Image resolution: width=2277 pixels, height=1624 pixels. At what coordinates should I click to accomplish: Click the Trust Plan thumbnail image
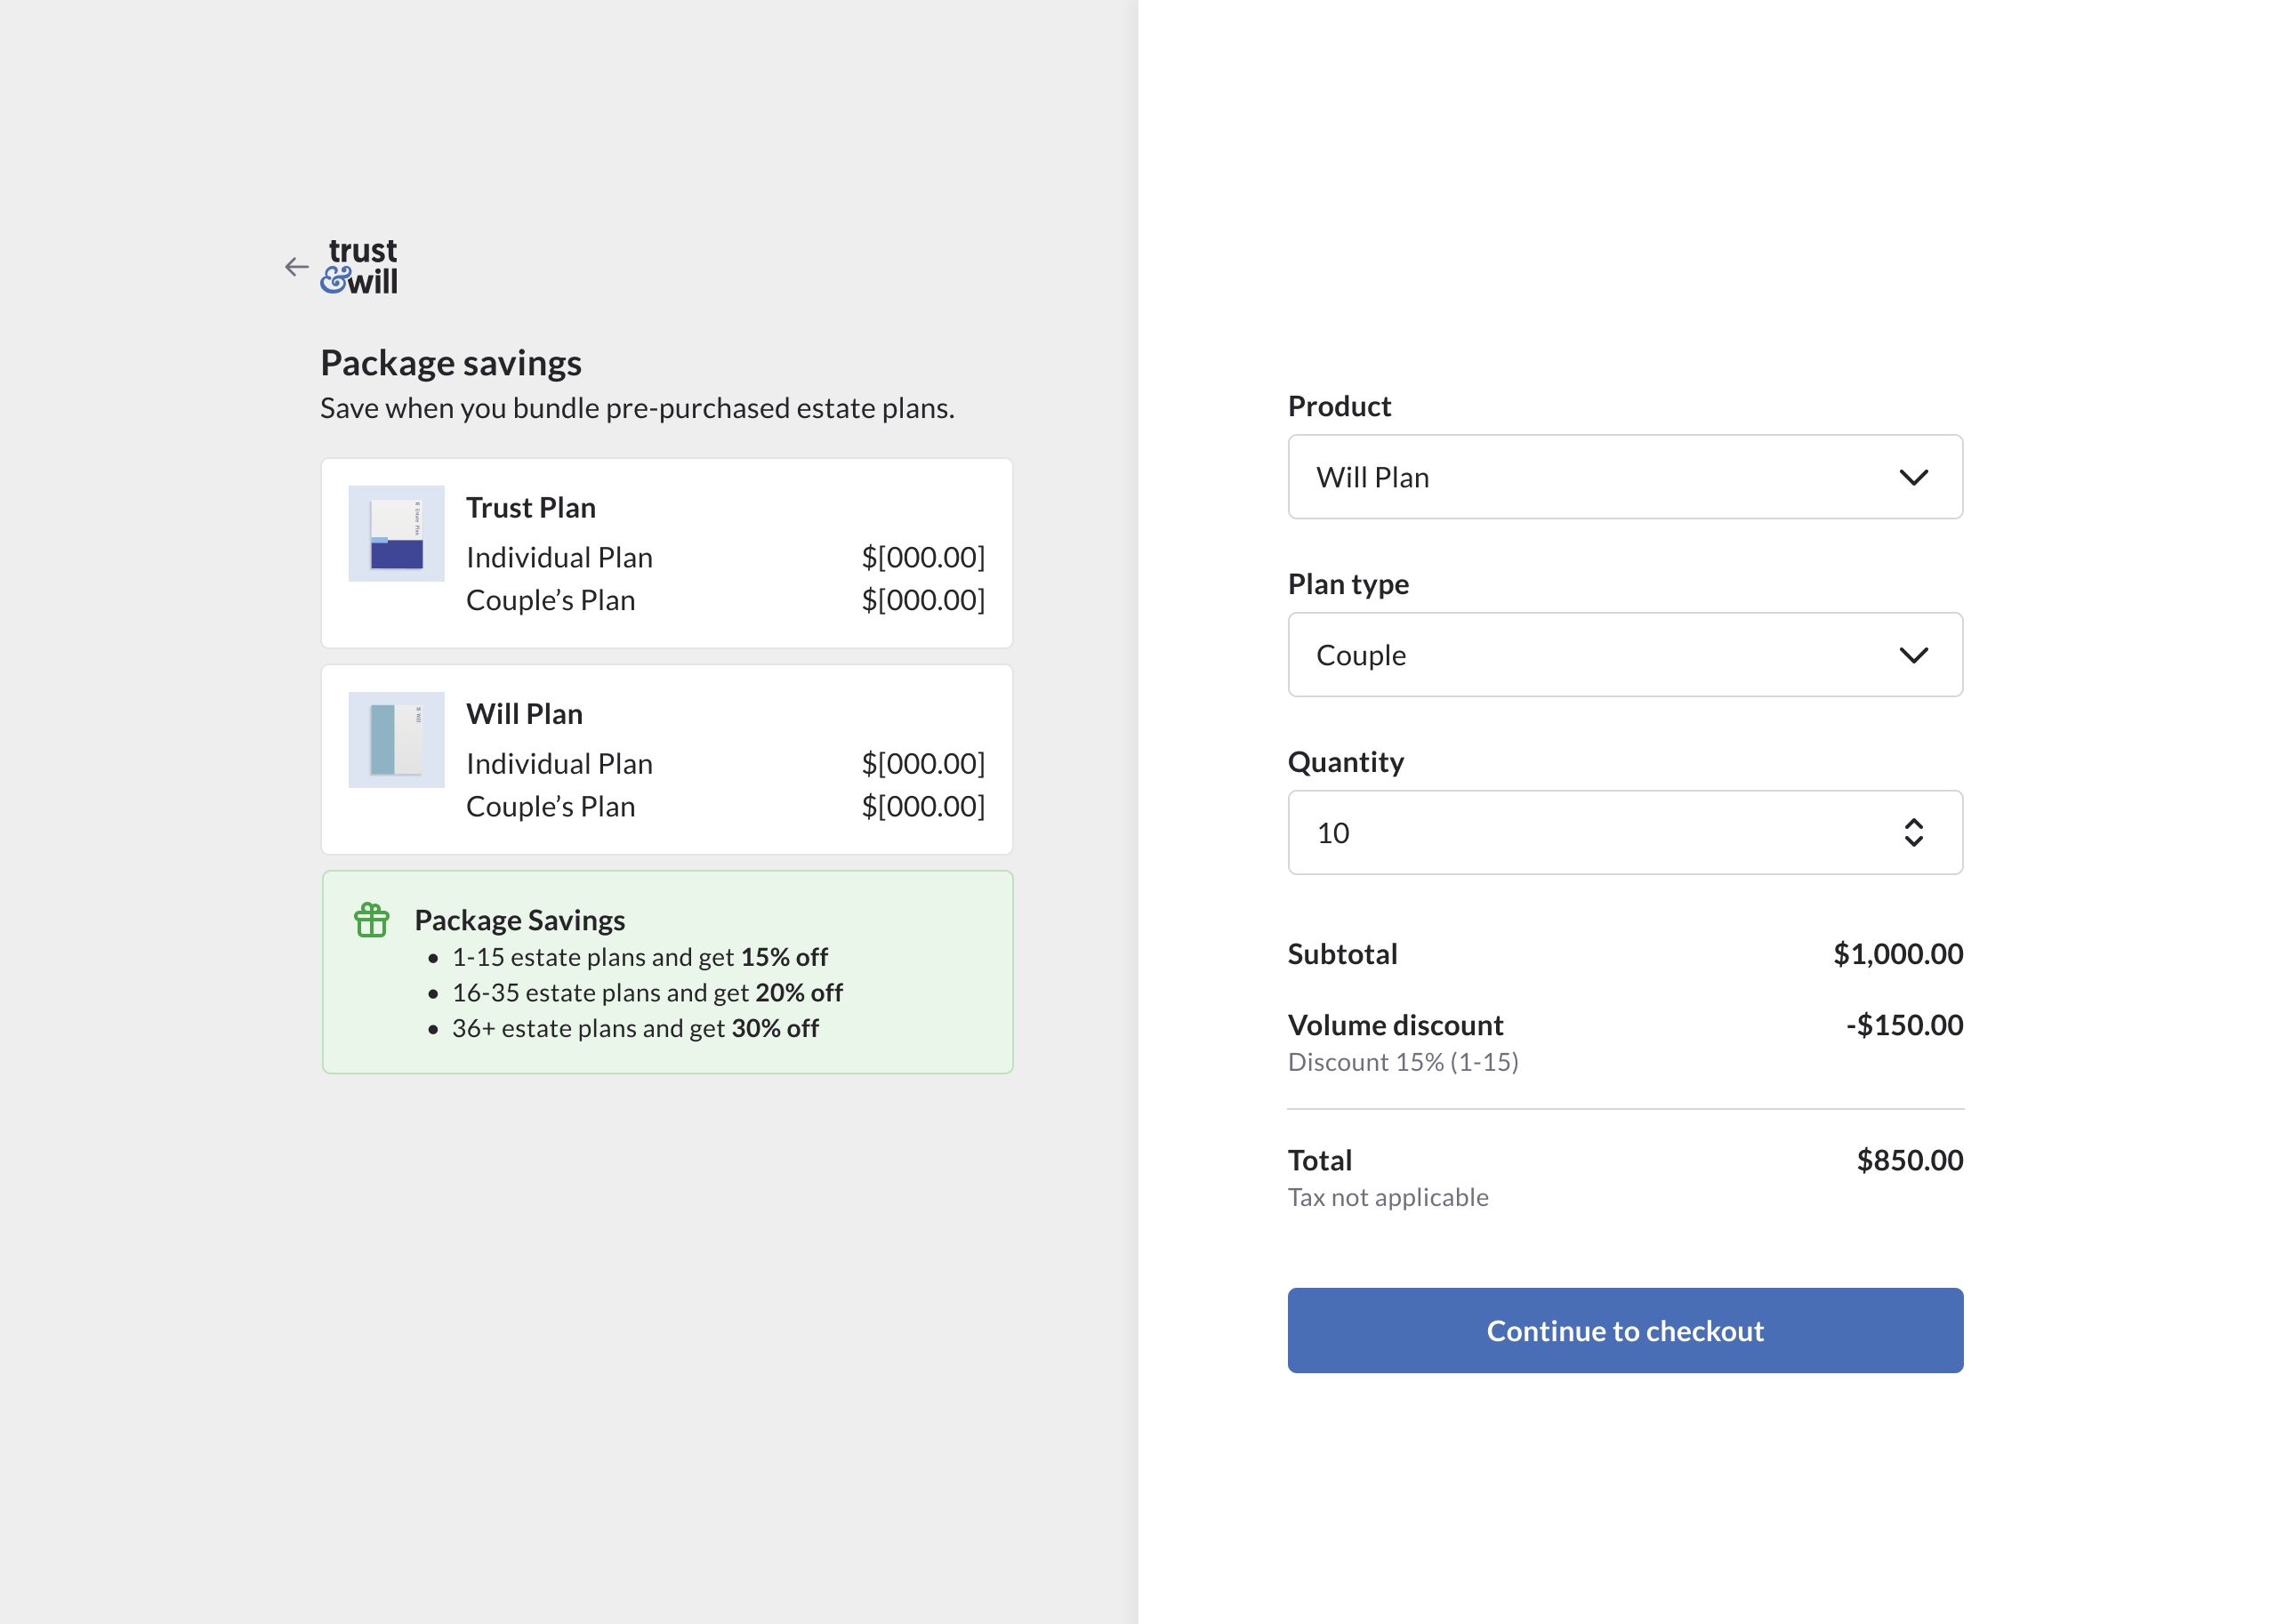(396, 533)
